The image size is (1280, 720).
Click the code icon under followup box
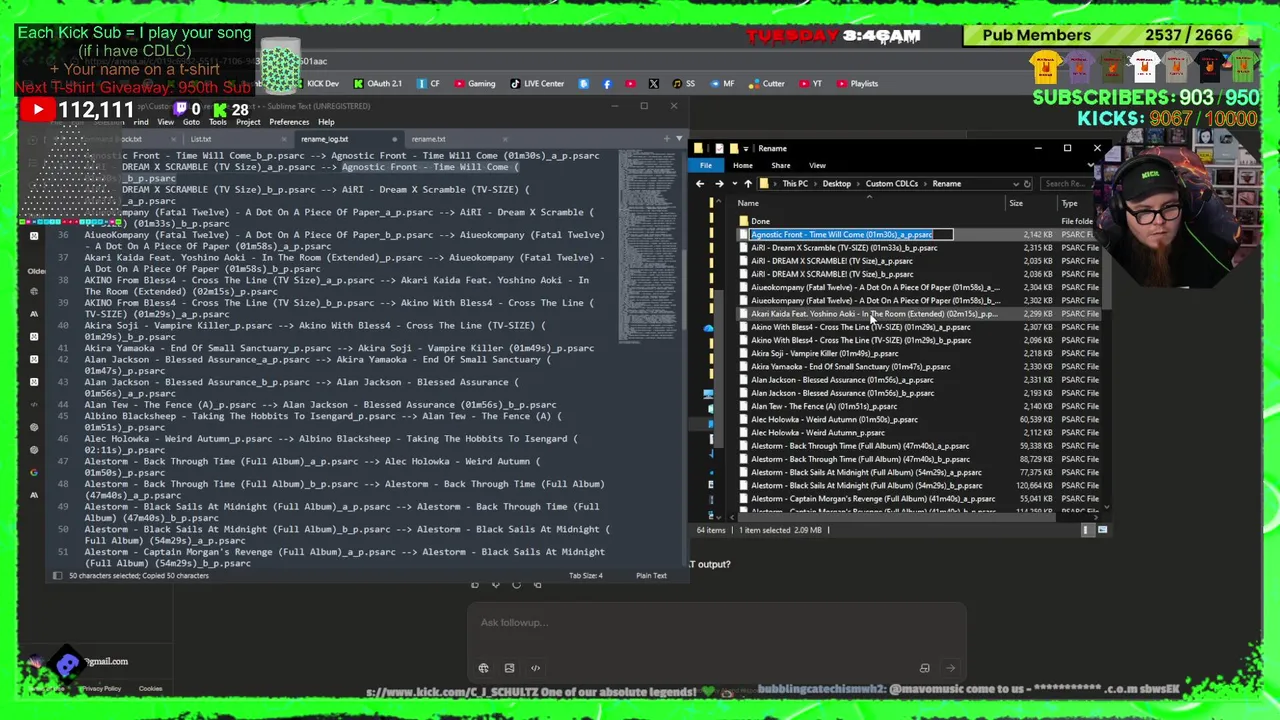click(535, 668)
